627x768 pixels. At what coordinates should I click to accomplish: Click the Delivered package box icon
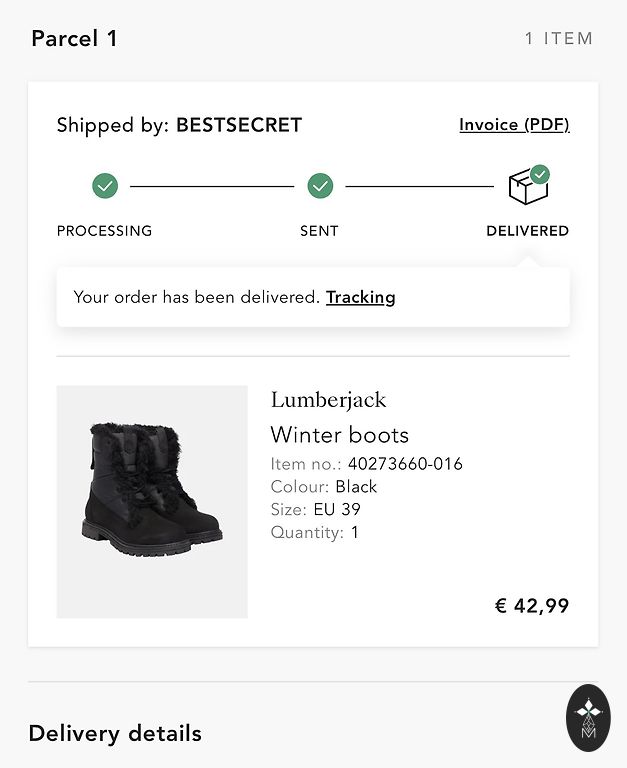(x=527, y=186)
